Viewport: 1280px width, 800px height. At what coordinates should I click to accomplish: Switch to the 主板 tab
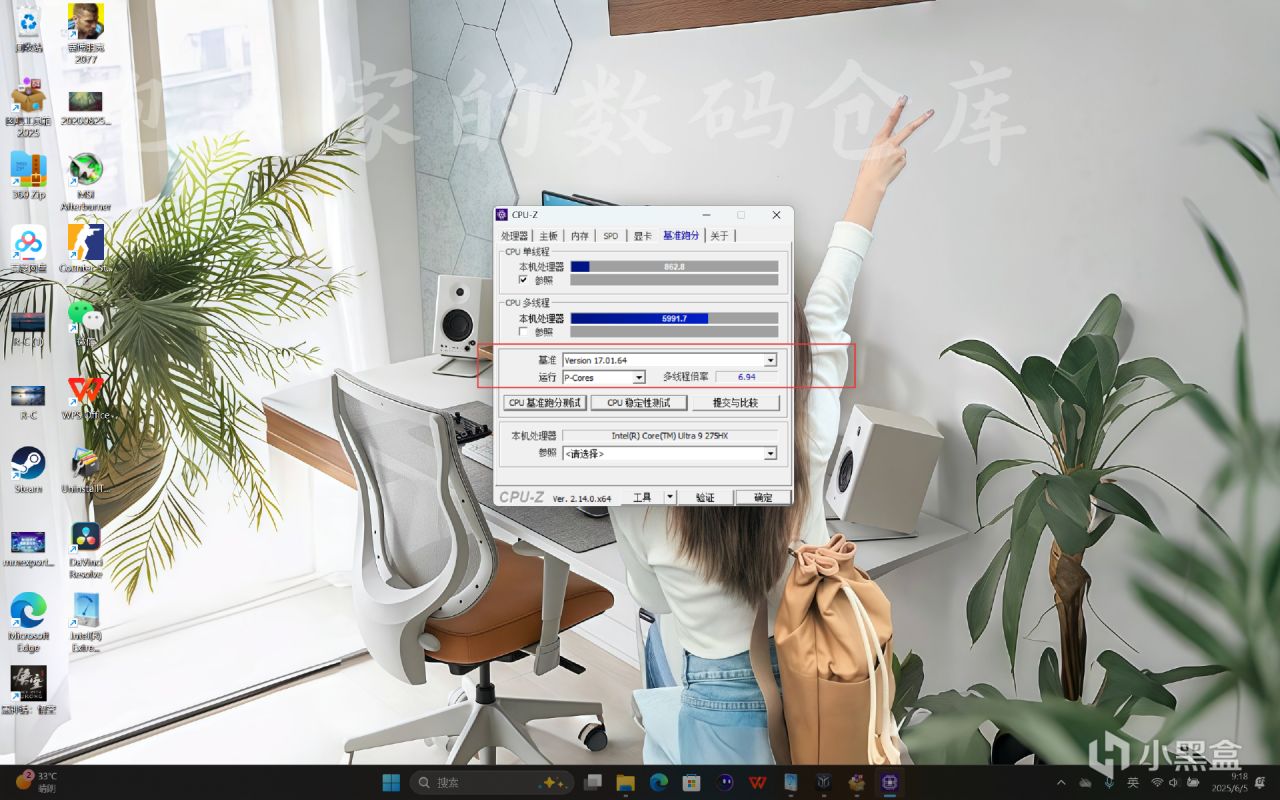[549, 236]
